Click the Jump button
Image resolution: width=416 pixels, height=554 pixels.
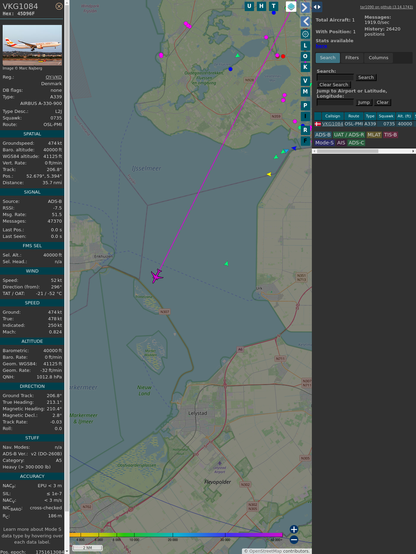[363, 102]
